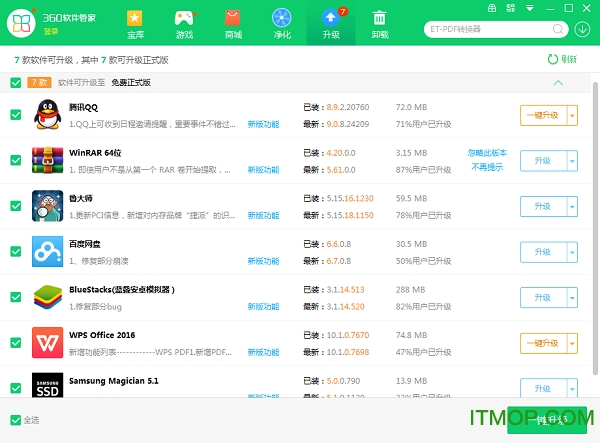Click 升级 button for 百度网盘
Screen dimensions: 600x443
[543, 252]
